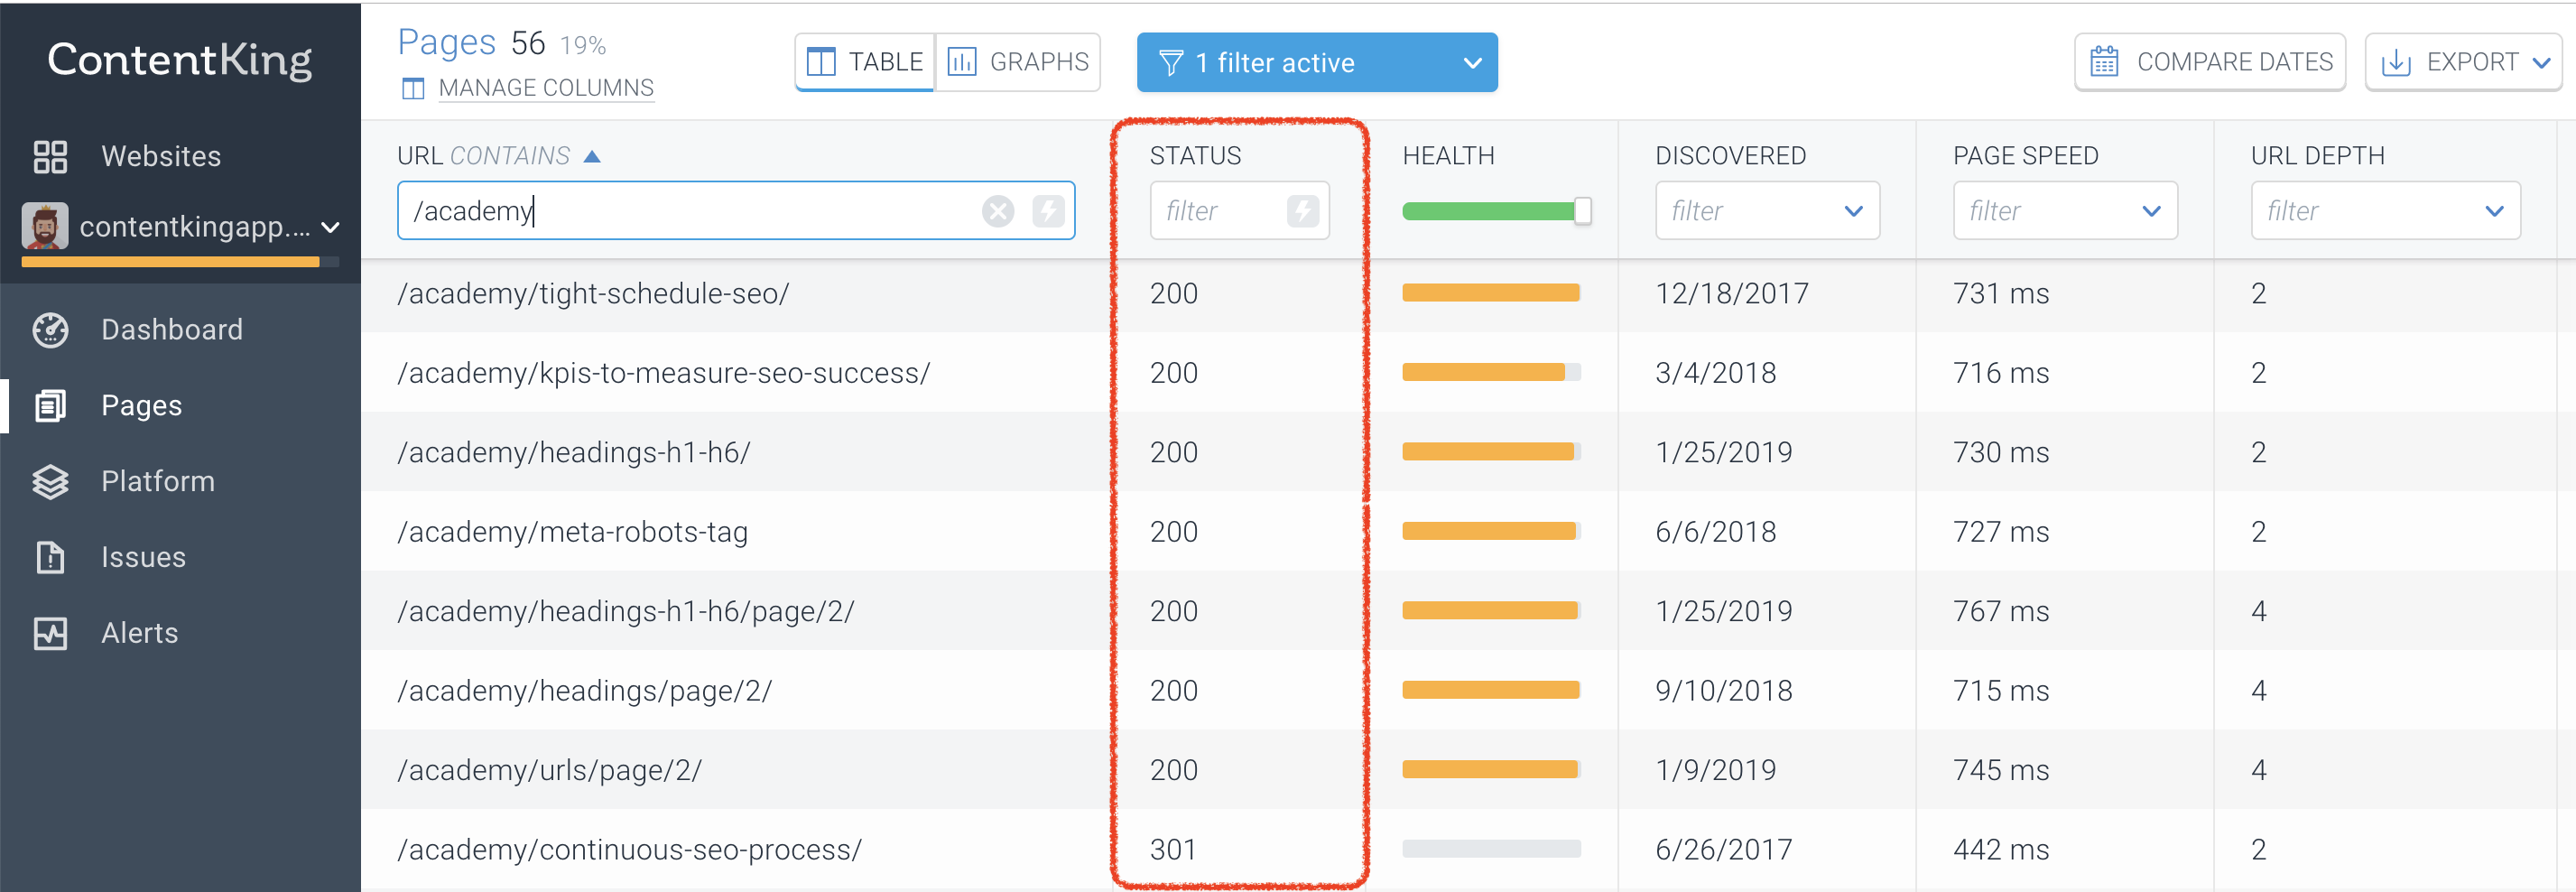Click the Alerts pulse icon
The width and height of the screenshot is (2576, 892).
click(50, 634)
